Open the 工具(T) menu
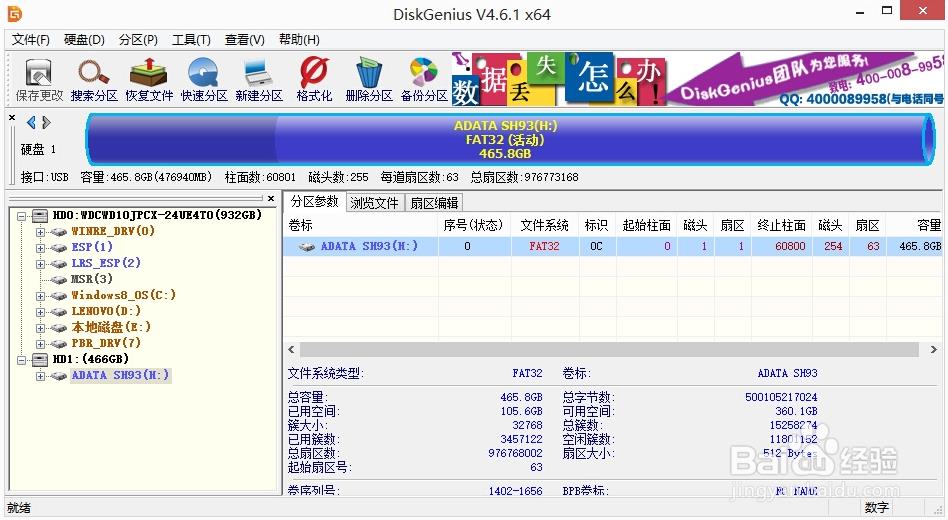 pos(191,40)
